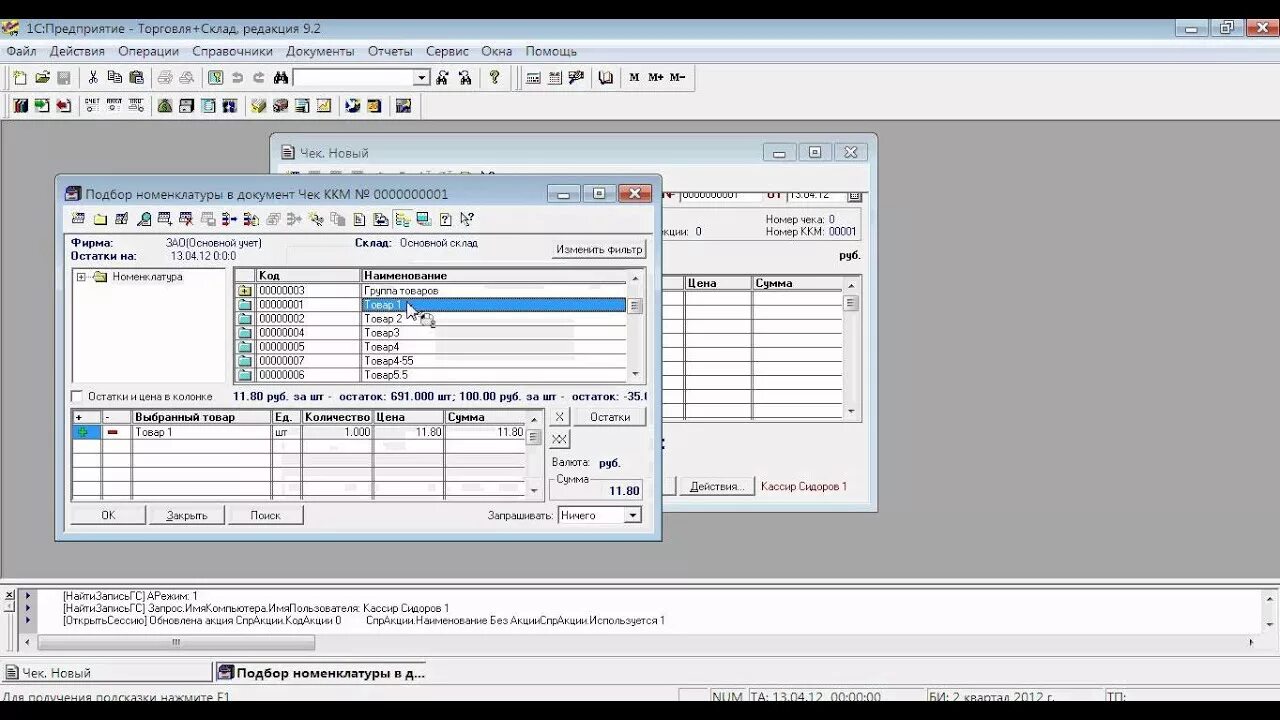Click the Open file icon in main toolbar
The height and width of the screenshot is (720, 1280).
[42, 78]
